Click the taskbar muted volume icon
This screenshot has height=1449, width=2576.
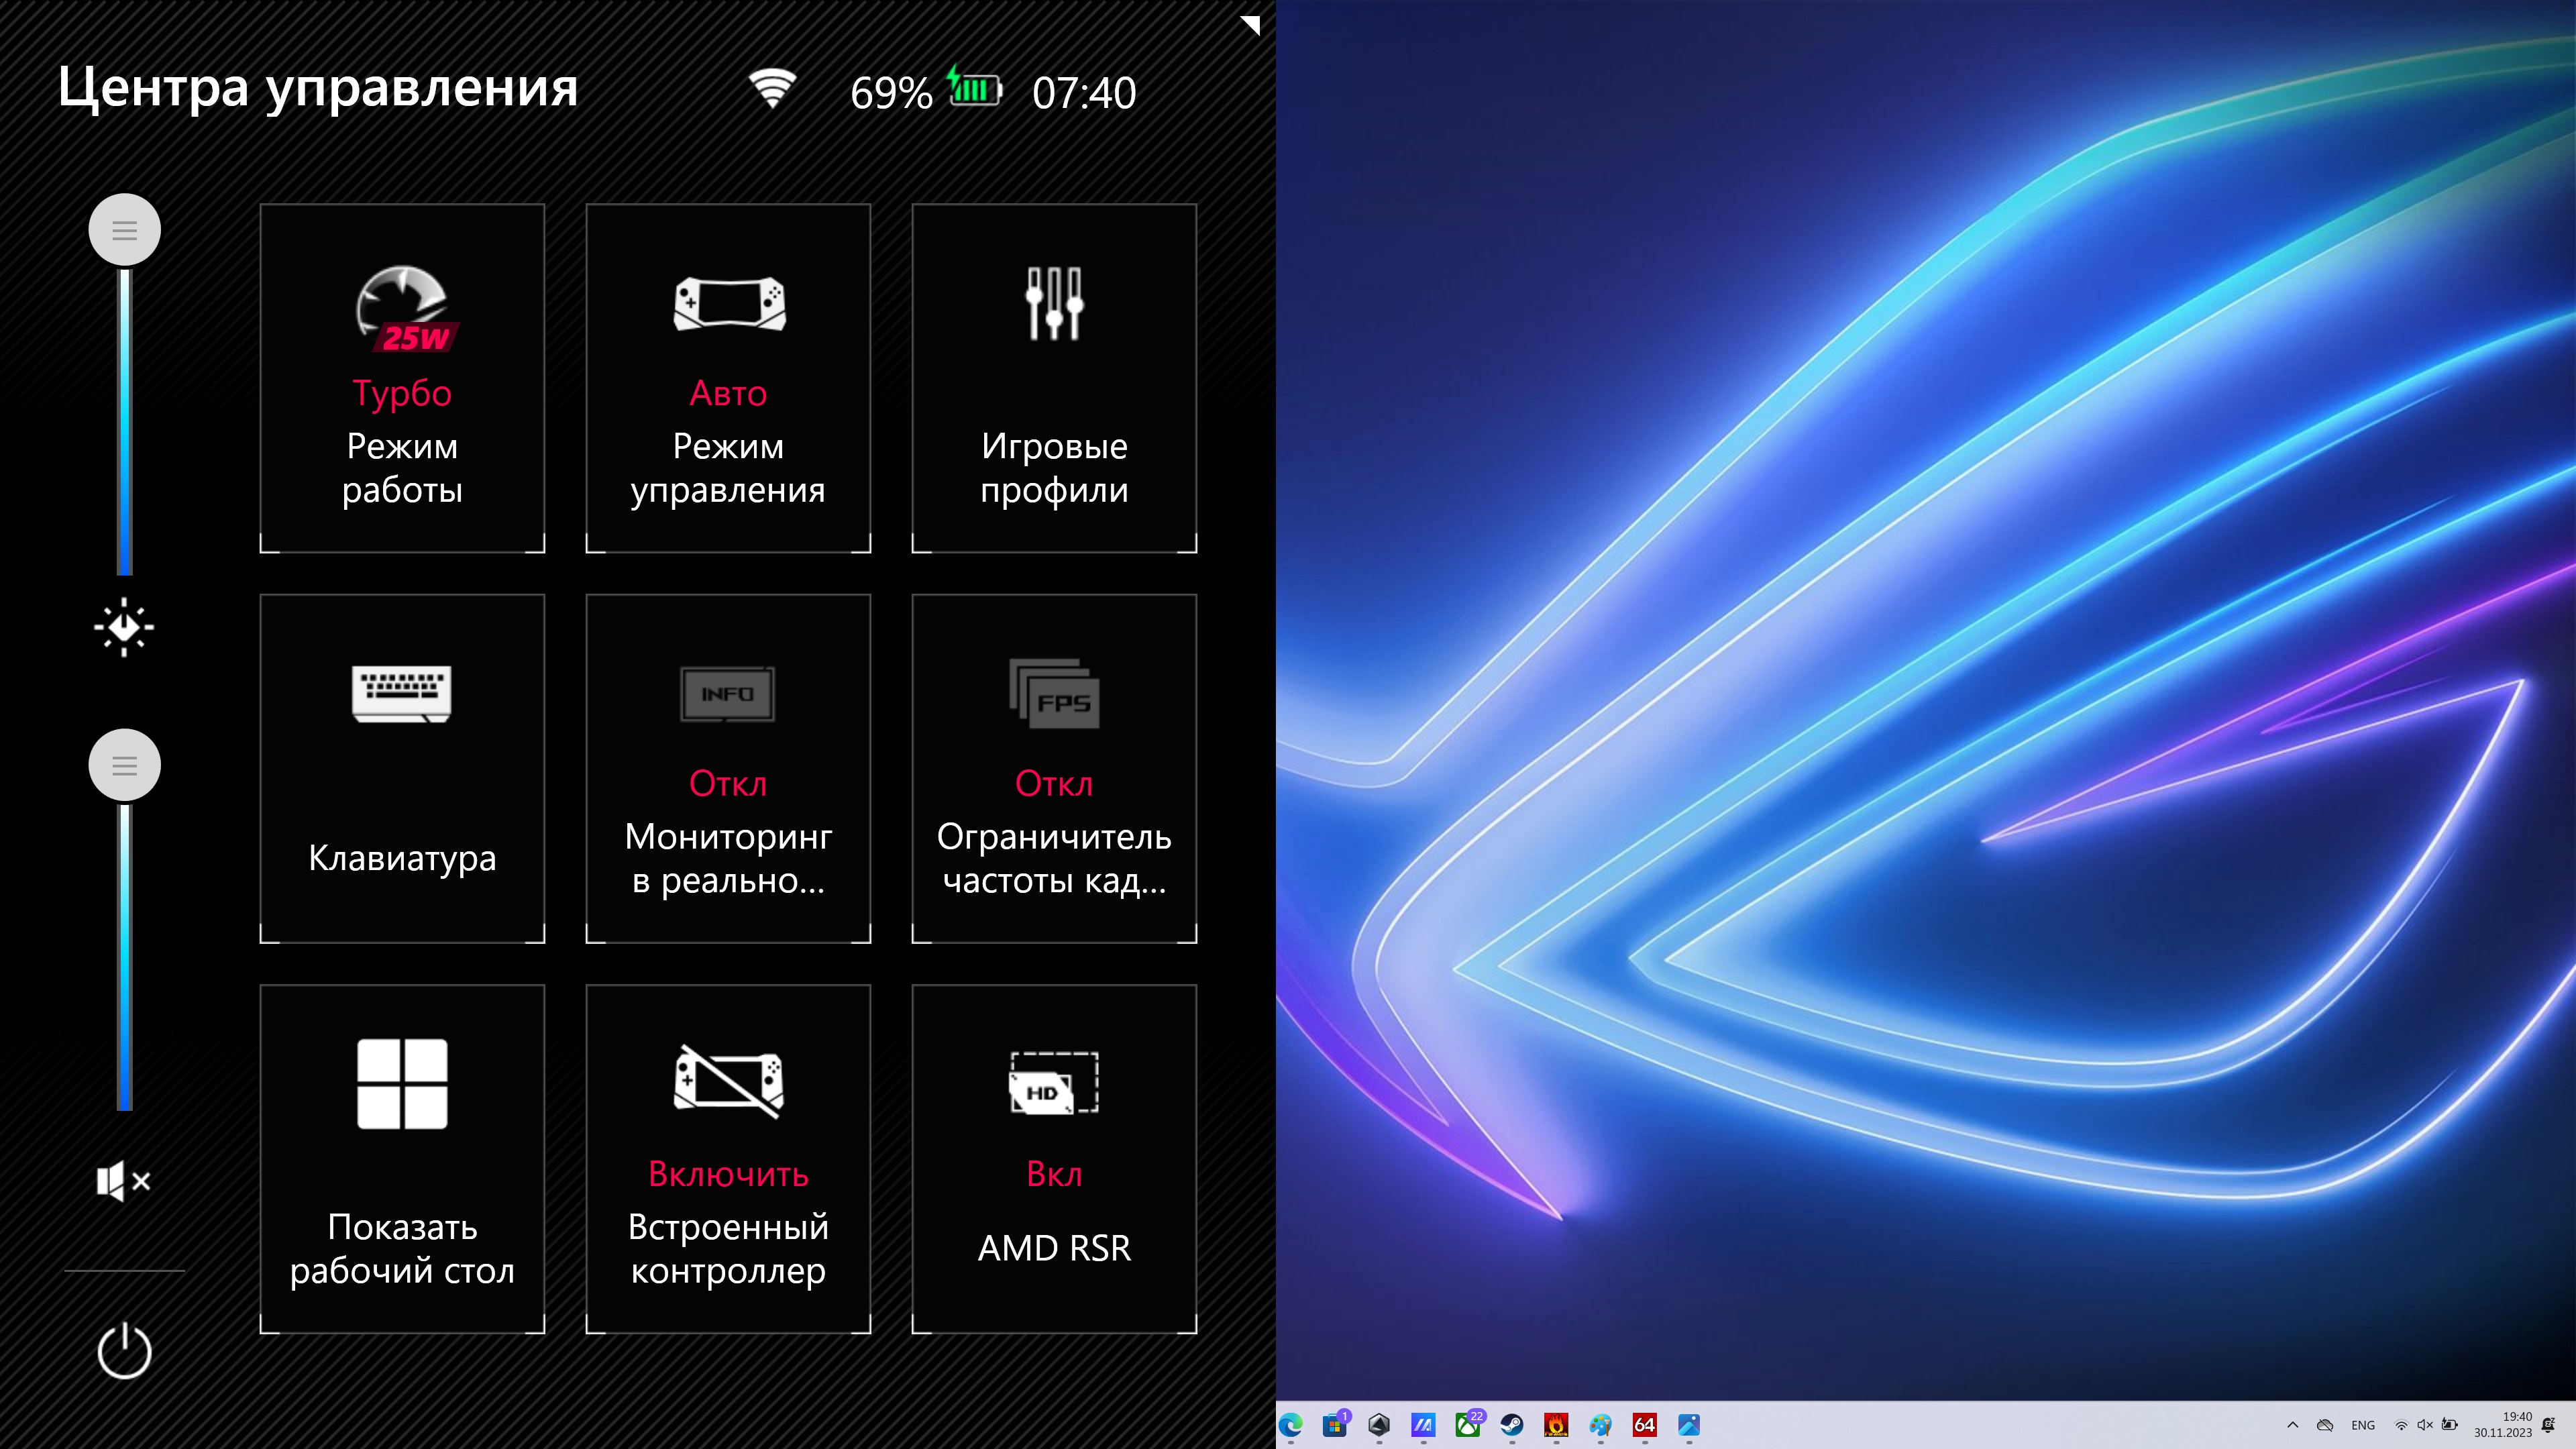coord(2425,1425)
